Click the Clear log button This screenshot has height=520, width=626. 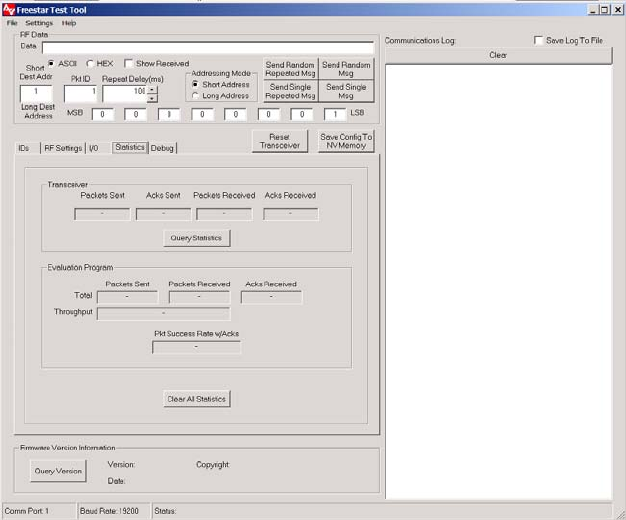click(498, 55)
